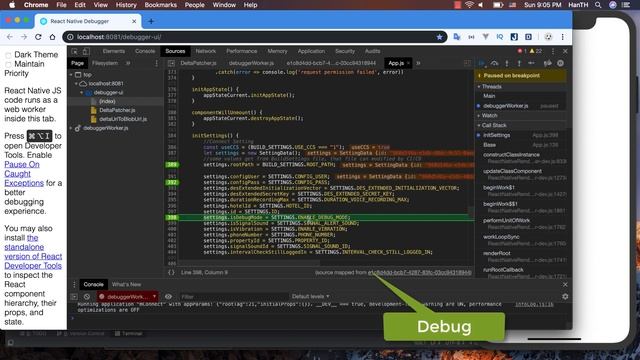Open the Default levels dropdown
640x360 pixels.
tap(310, 296)
